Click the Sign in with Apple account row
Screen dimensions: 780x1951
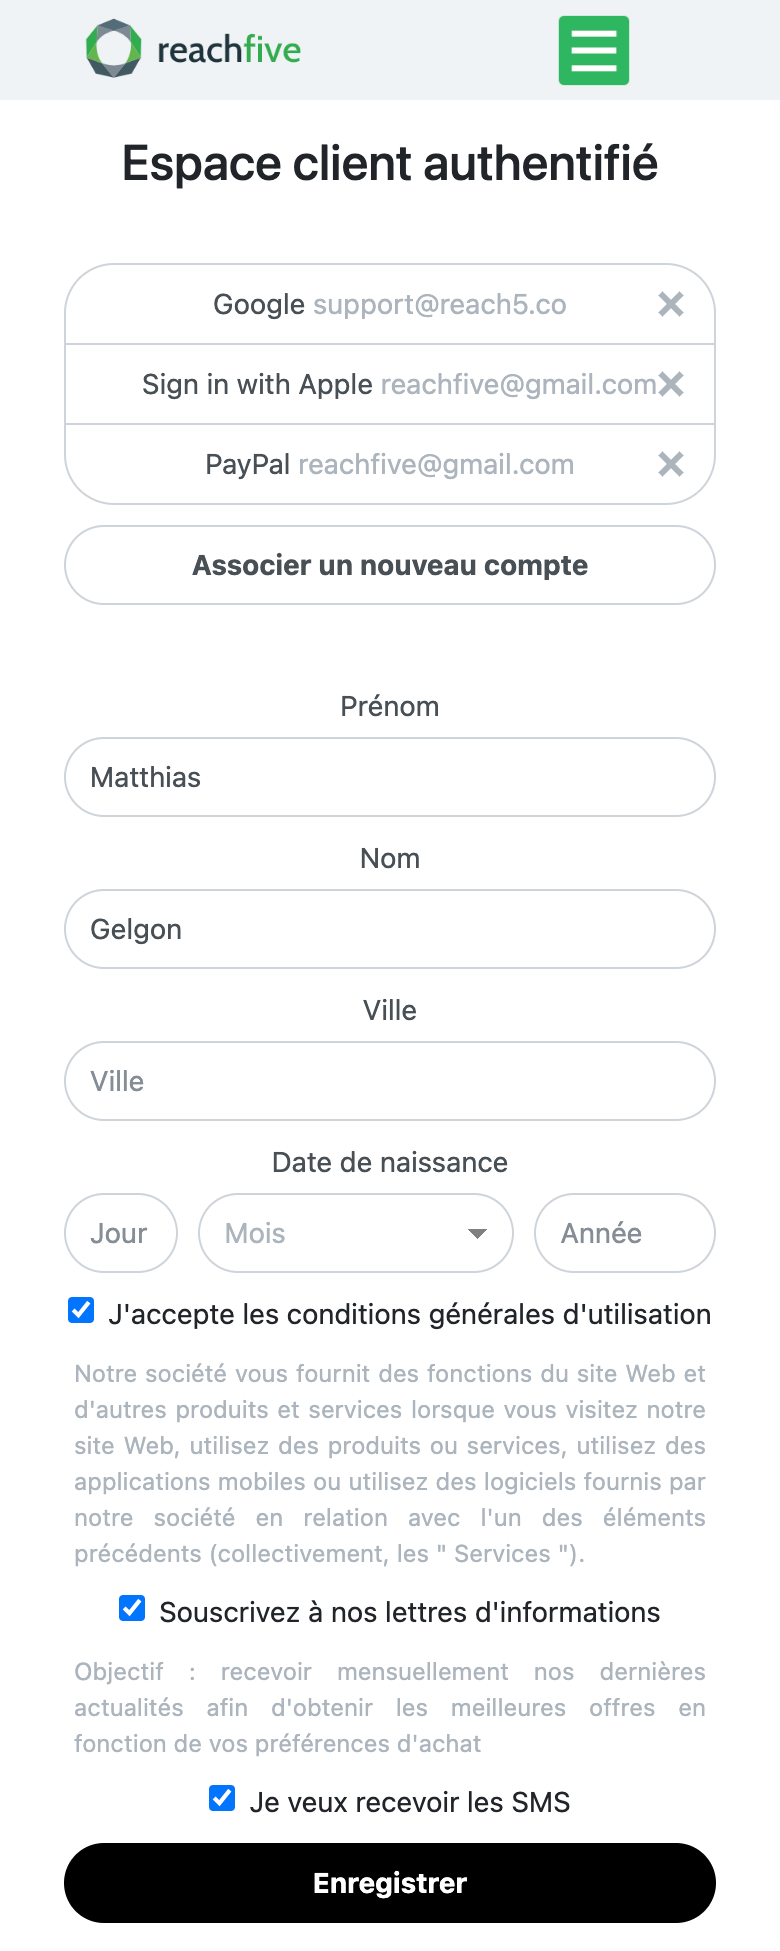tap(390, 384)
